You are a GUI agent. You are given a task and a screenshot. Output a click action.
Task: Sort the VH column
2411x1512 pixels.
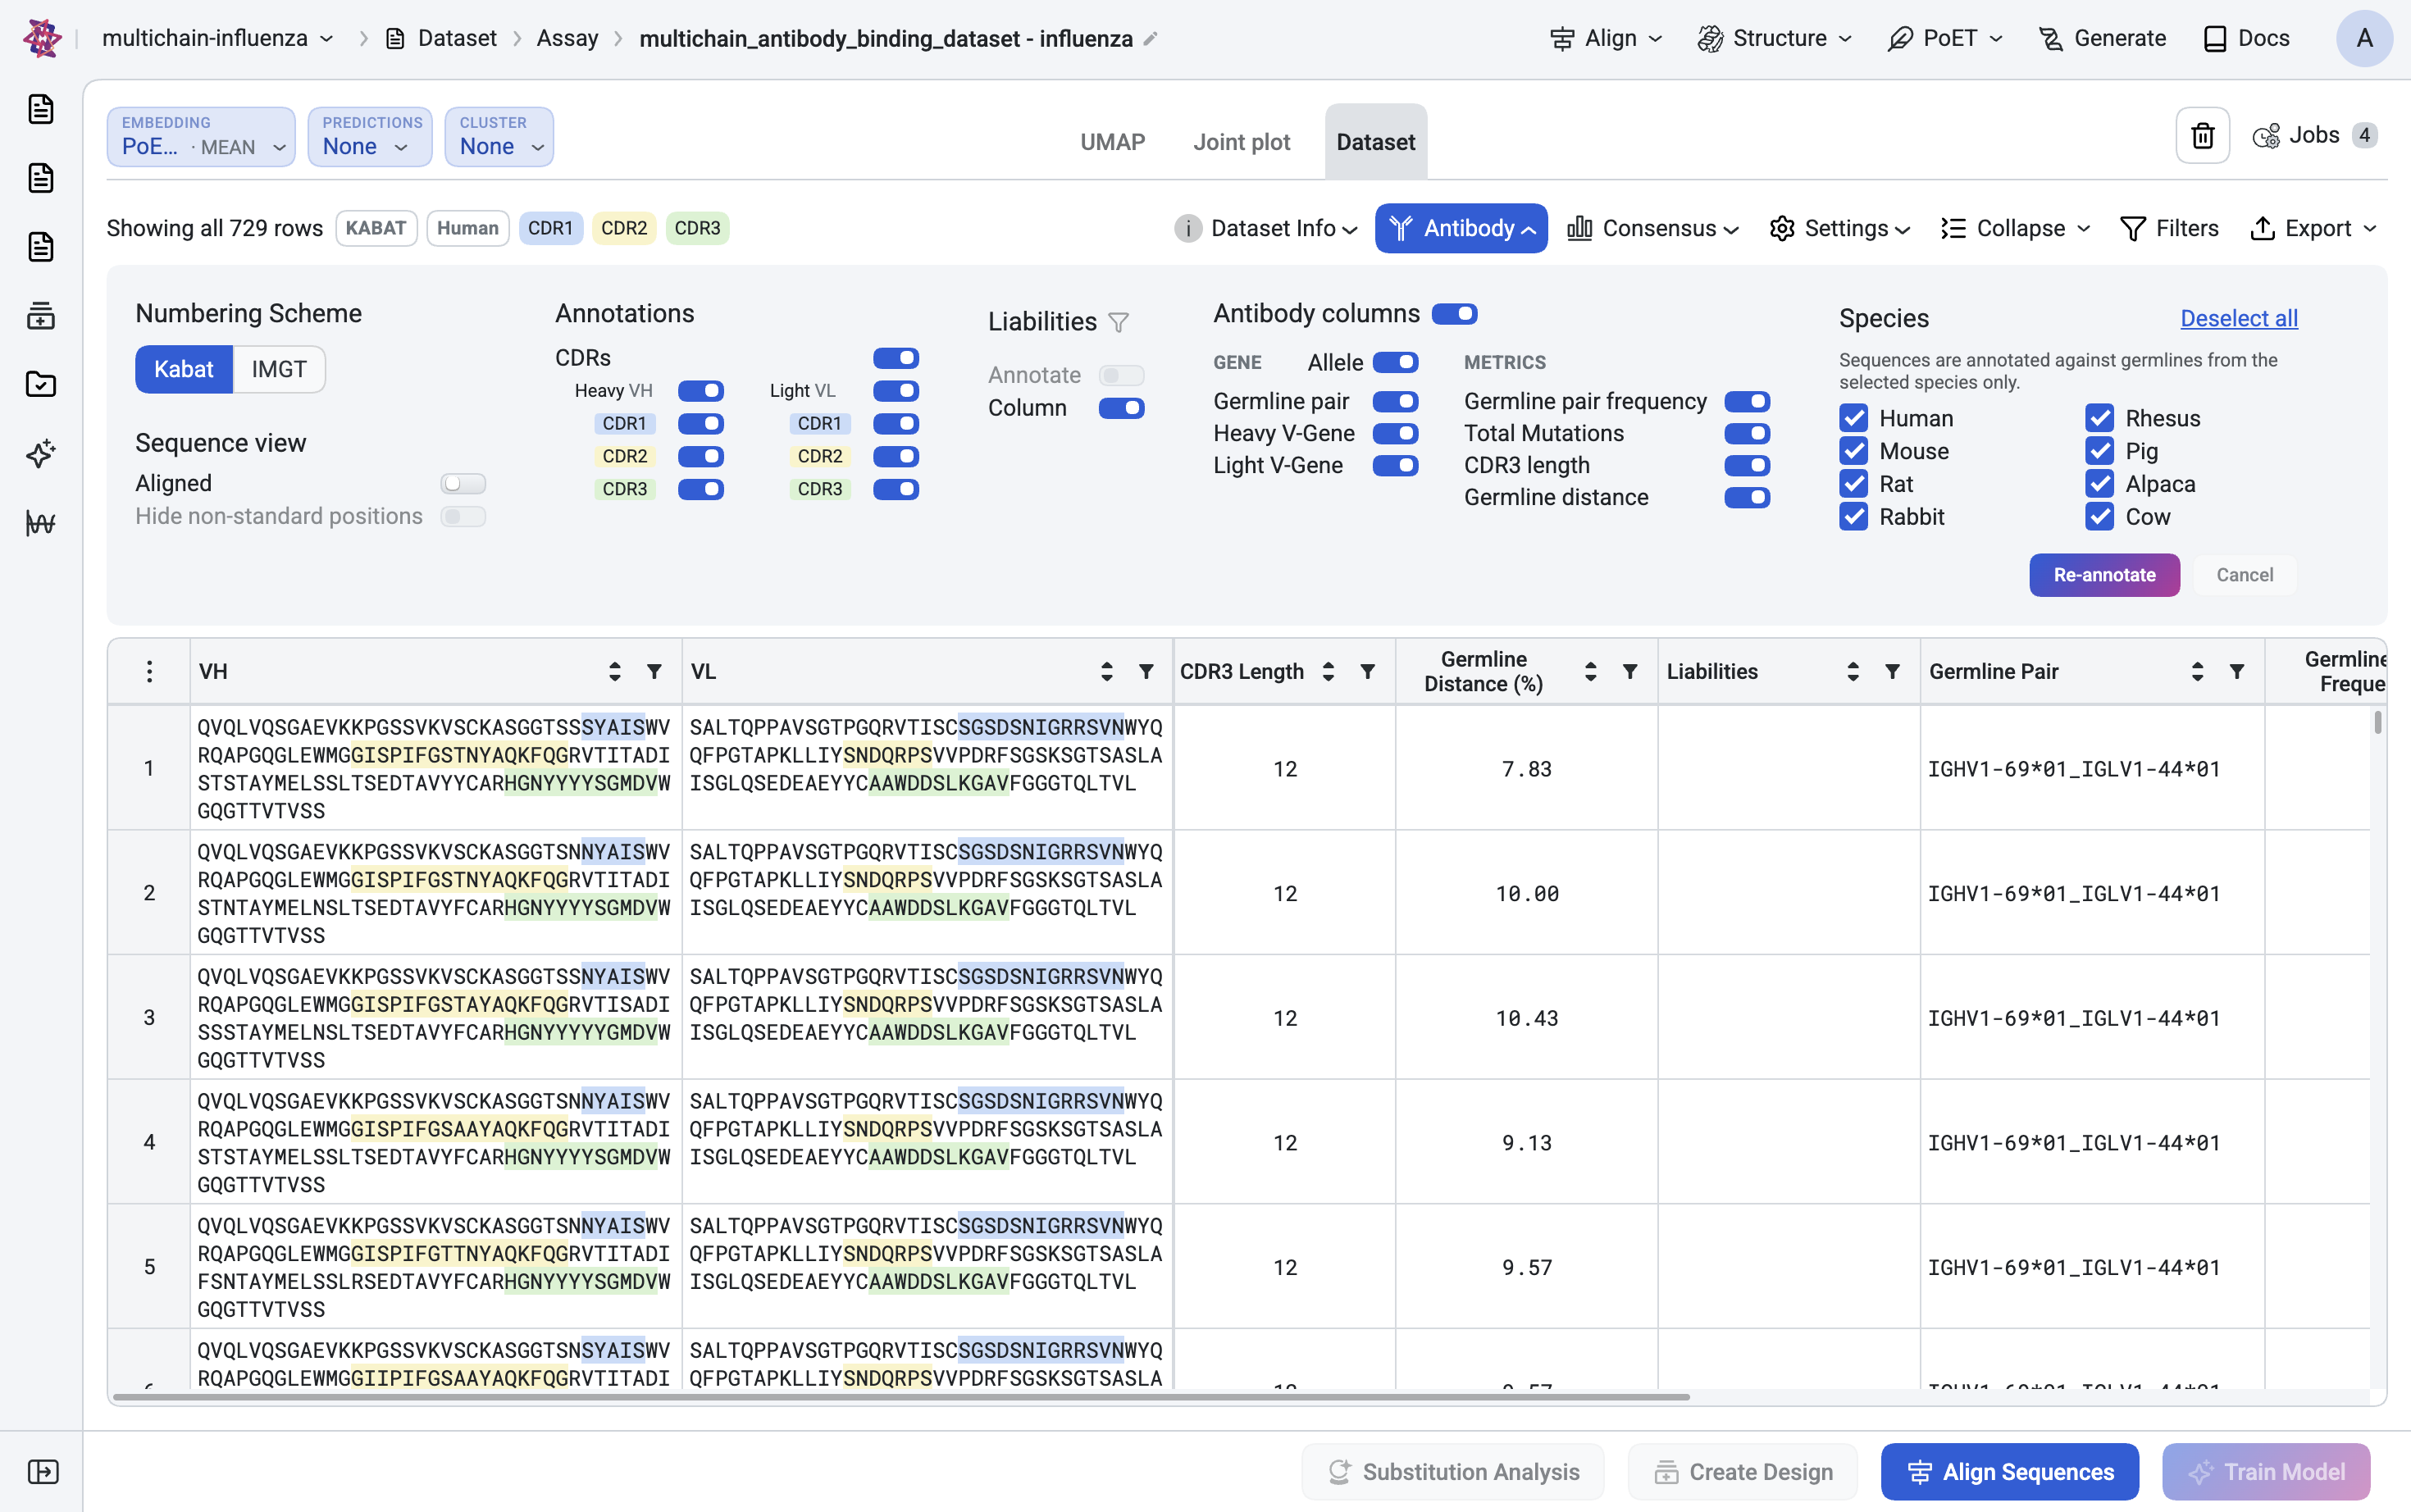pyautogui.click(x=614, y=671)
